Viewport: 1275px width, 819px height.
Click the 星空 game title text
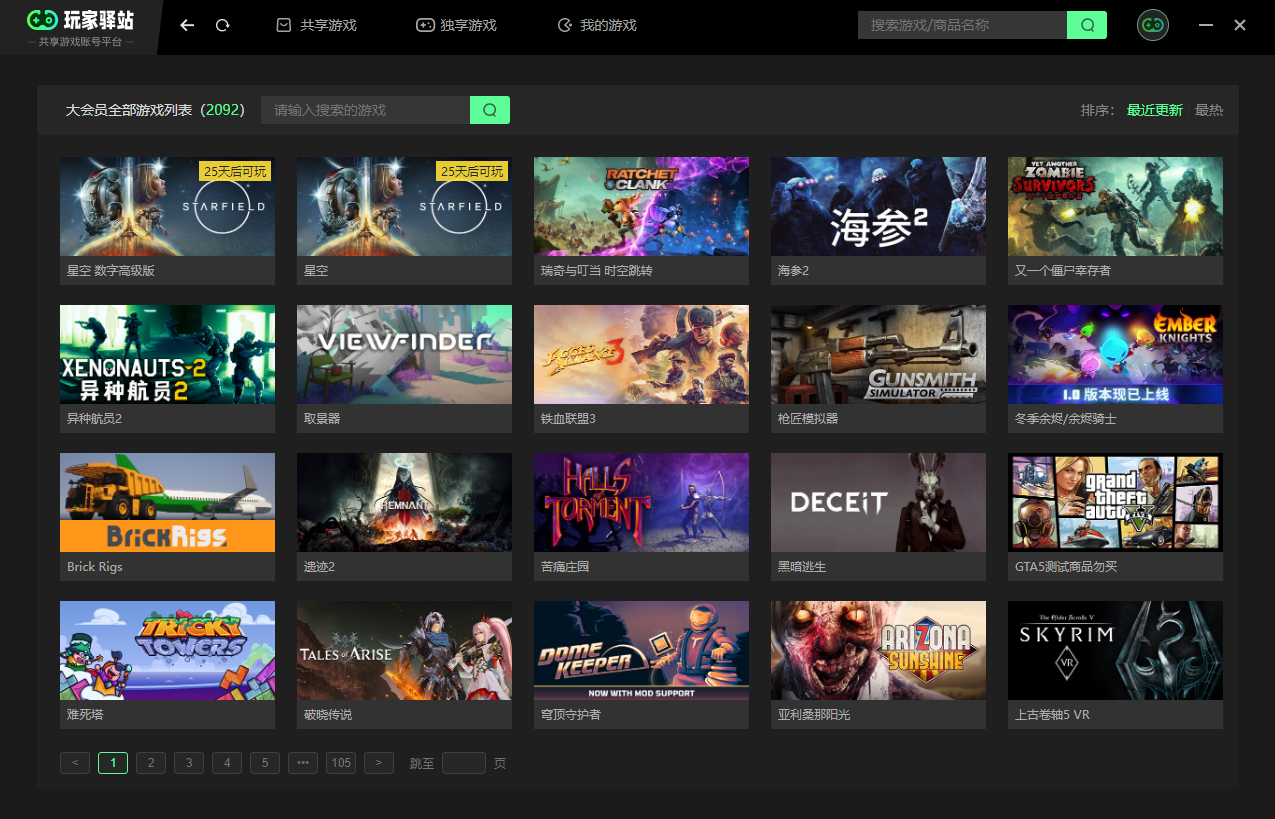(x=316, y=271)
